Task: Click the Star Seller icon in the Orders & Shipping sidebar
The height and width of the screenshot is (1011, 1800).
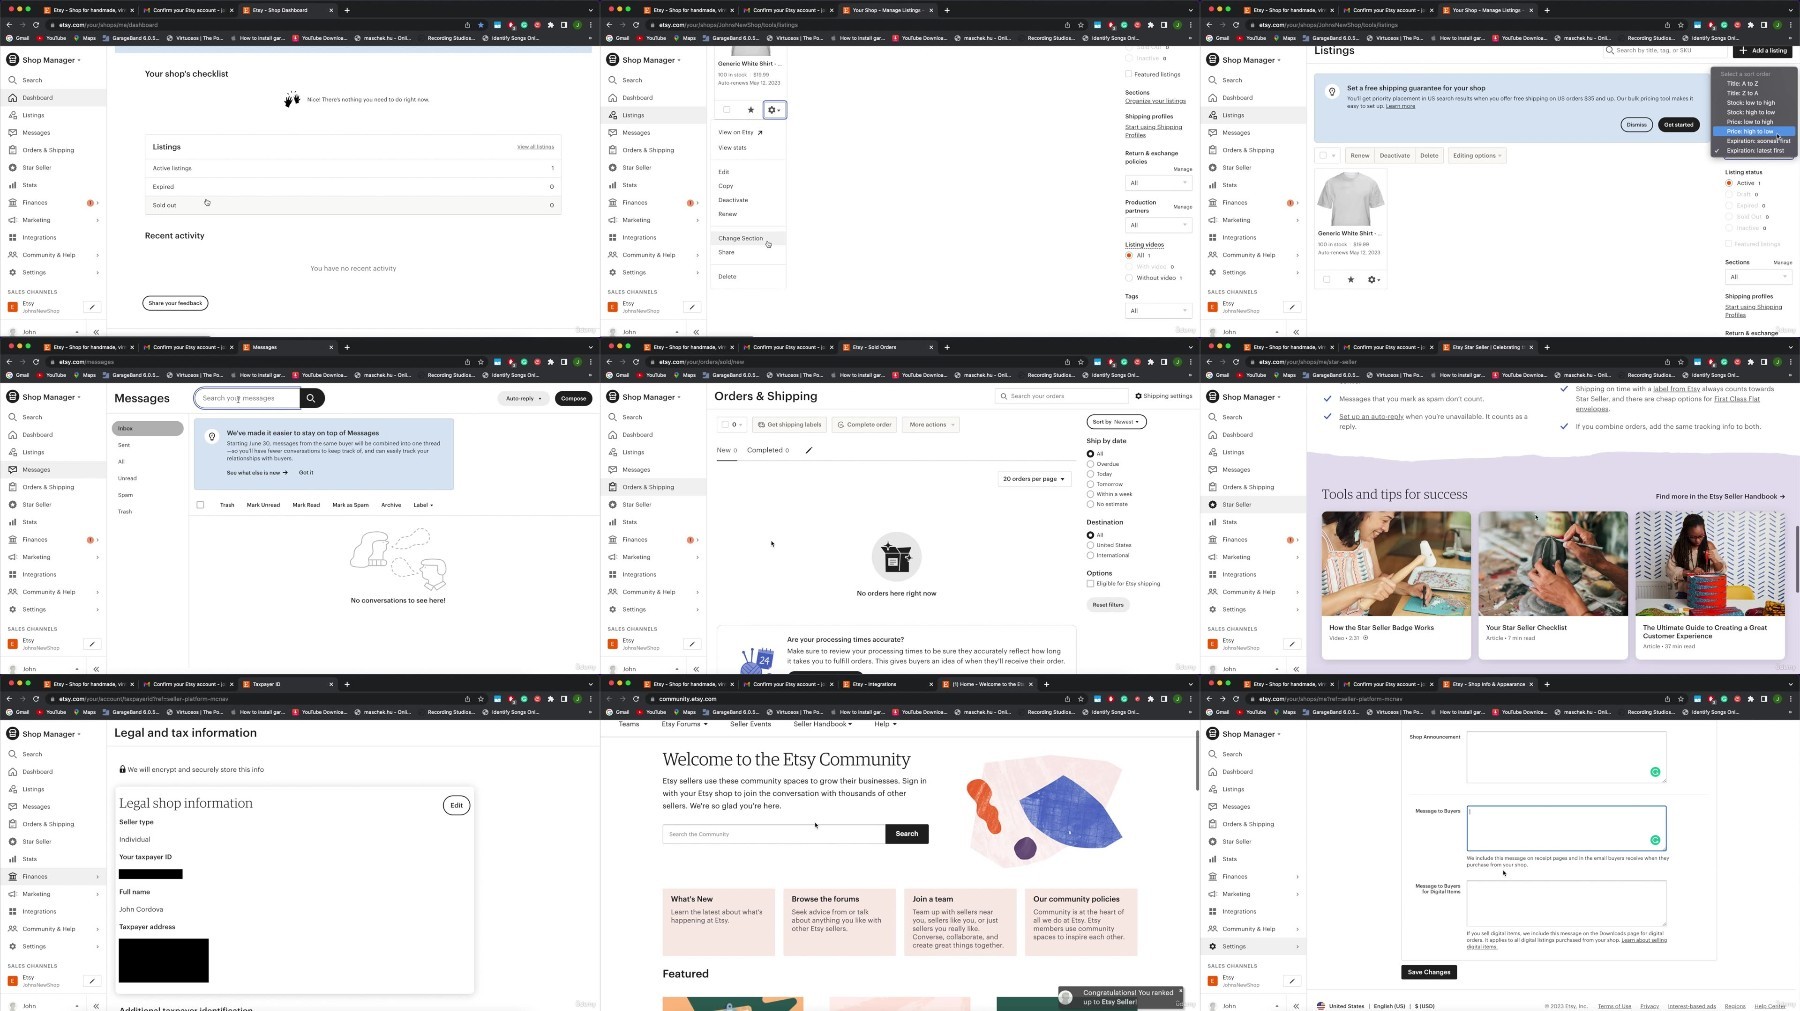Action: tap(612, 505)
